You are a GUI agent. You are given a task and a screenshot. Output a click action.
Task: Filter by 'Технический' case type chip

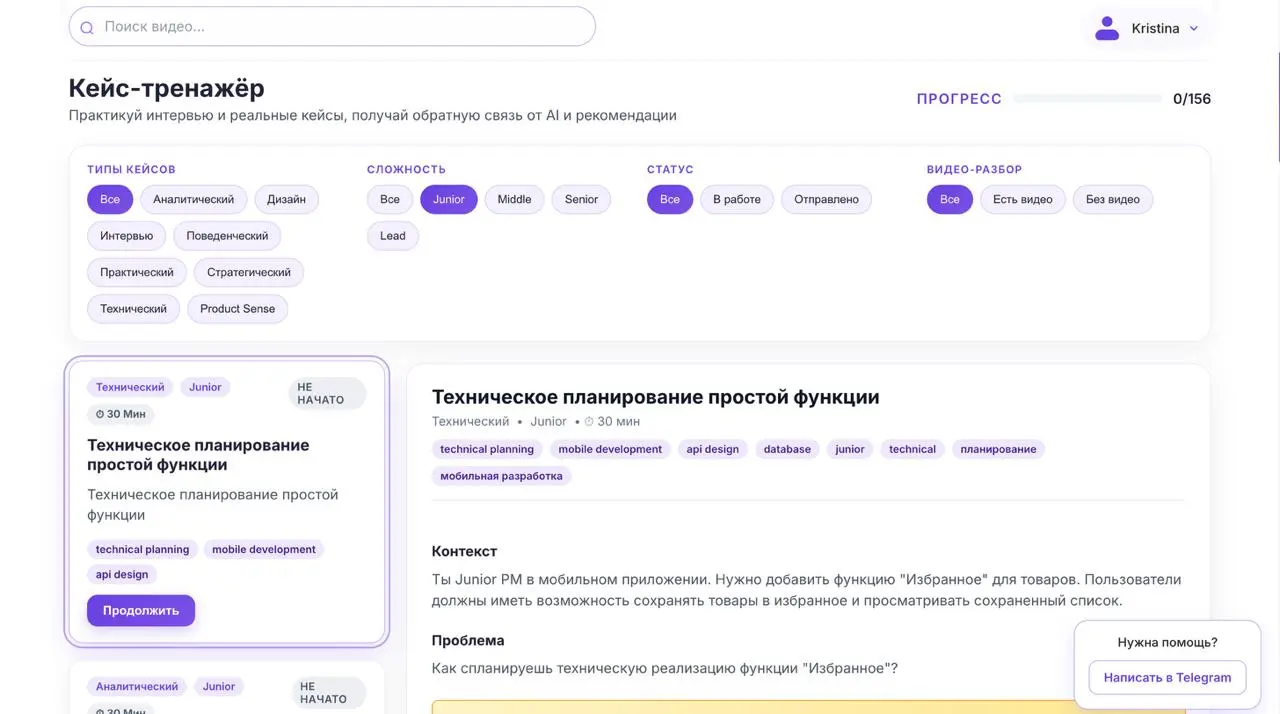(133, 309)
